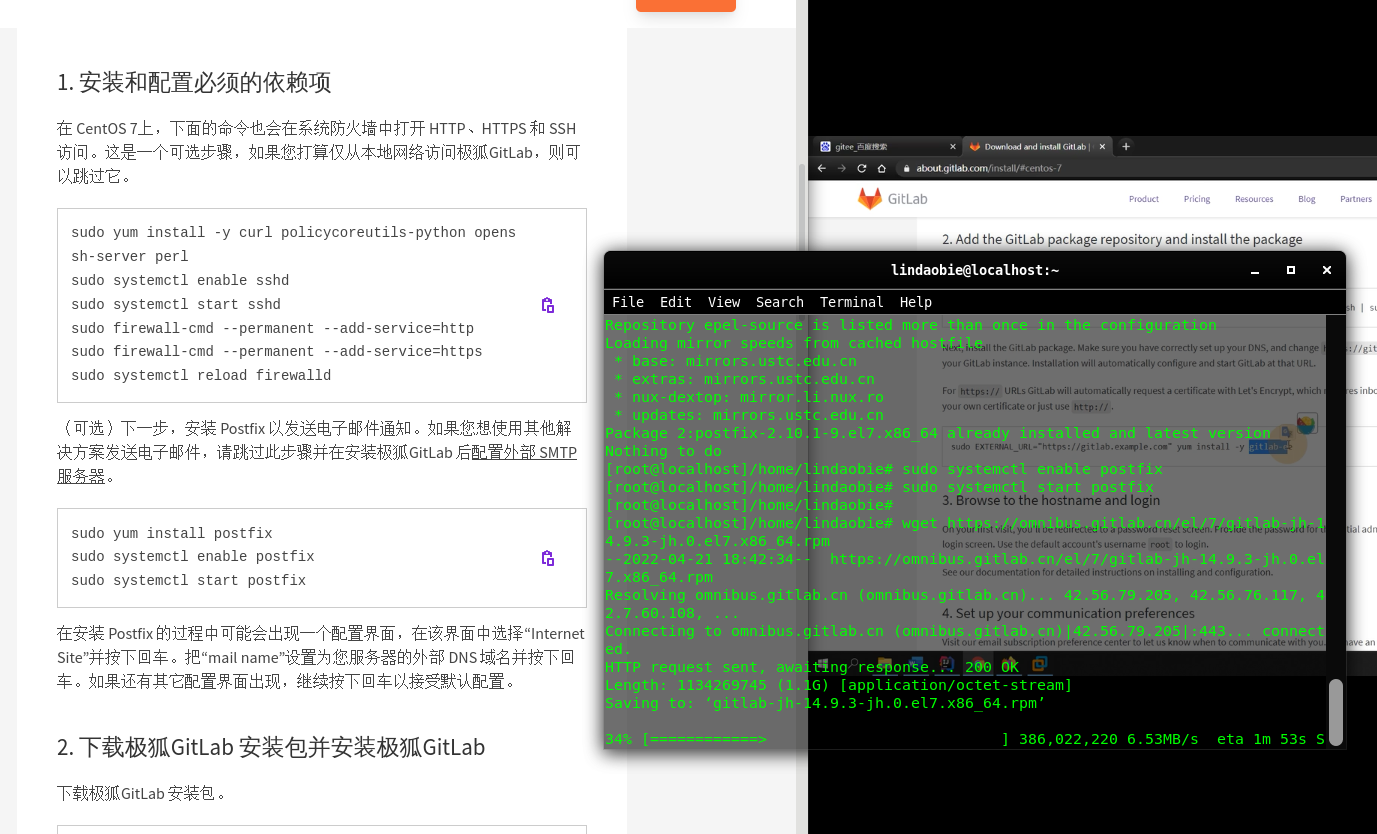Viewport: 1377px width, 834px height.
Task: Copy the yum install curl code block
Action: tap(548, 305)
